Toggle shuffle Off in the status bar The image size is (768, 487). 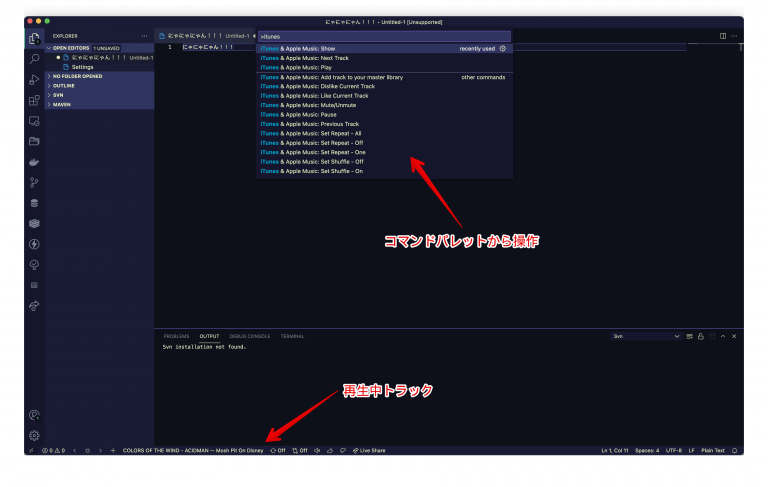(300, 451)
